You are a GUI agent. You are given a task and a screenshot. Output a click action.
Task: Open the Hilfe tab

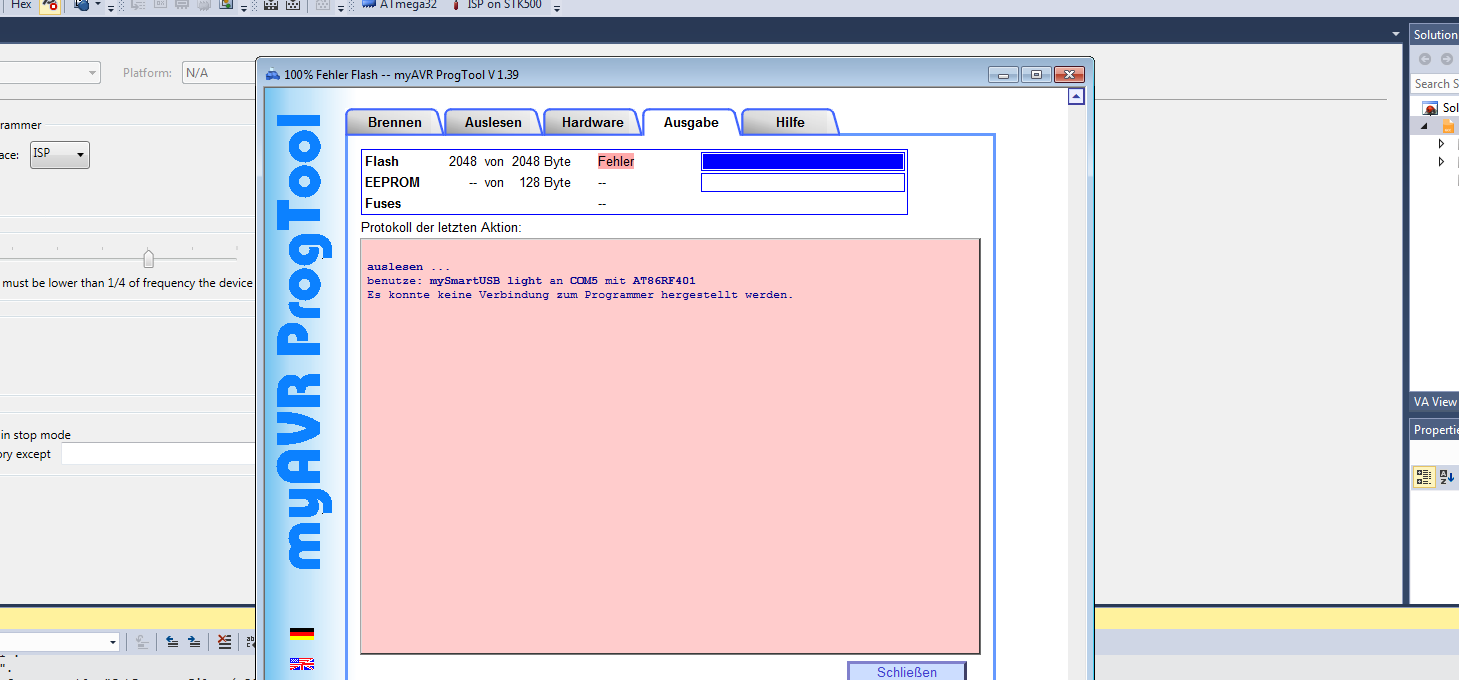click(x=789, y=122)
